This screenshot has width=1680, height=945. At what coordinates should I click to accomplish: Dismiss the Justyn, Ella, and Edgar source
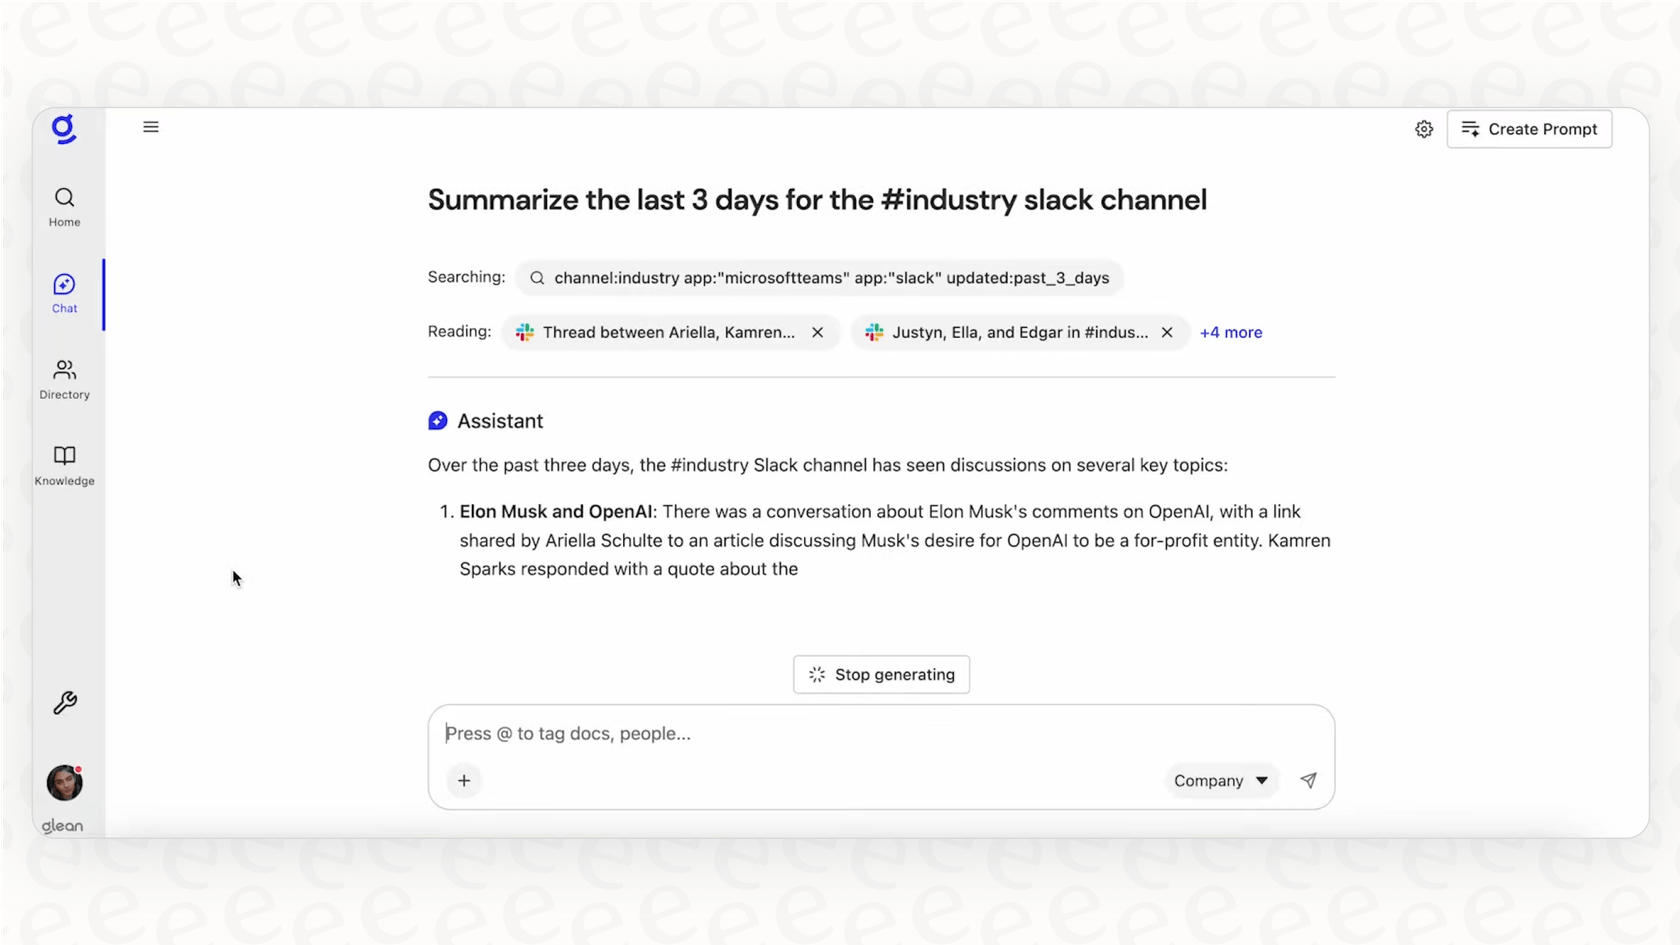[1167, 332]
